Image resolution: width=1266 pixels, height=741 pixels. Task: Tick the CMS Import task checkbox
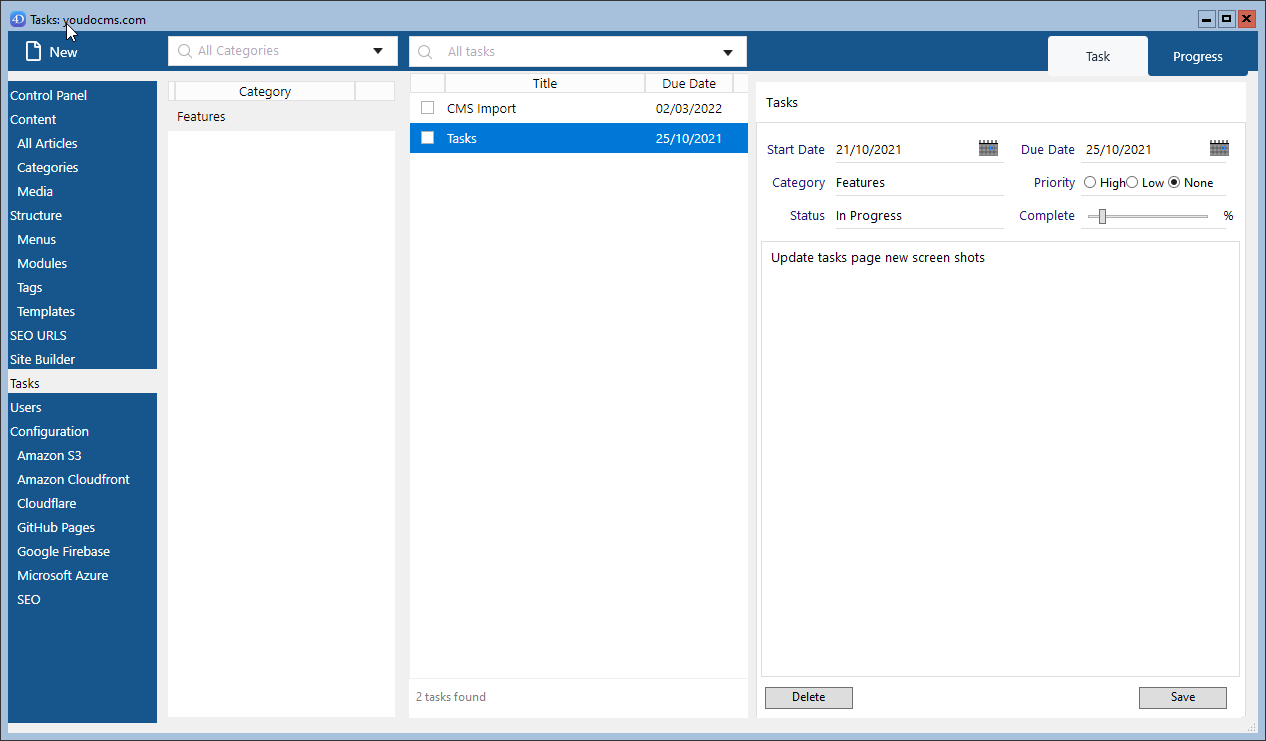click(428, 108)
